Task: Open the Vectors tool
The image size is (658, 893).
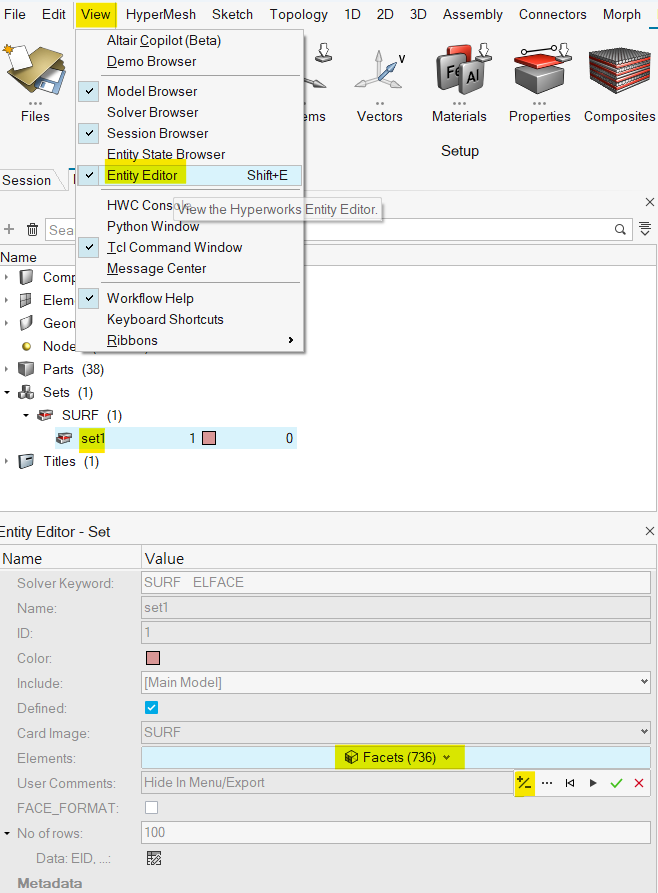Action: pos(379,71)
